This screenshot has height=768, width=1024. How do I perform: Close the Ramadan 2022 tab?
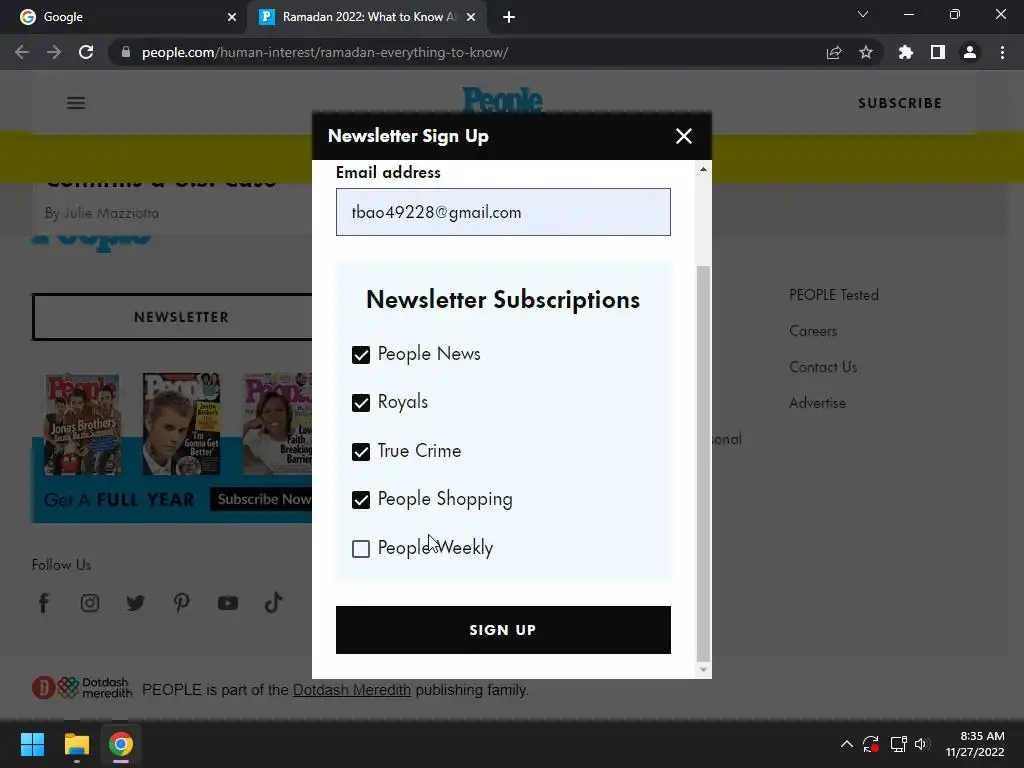[471, 17]
